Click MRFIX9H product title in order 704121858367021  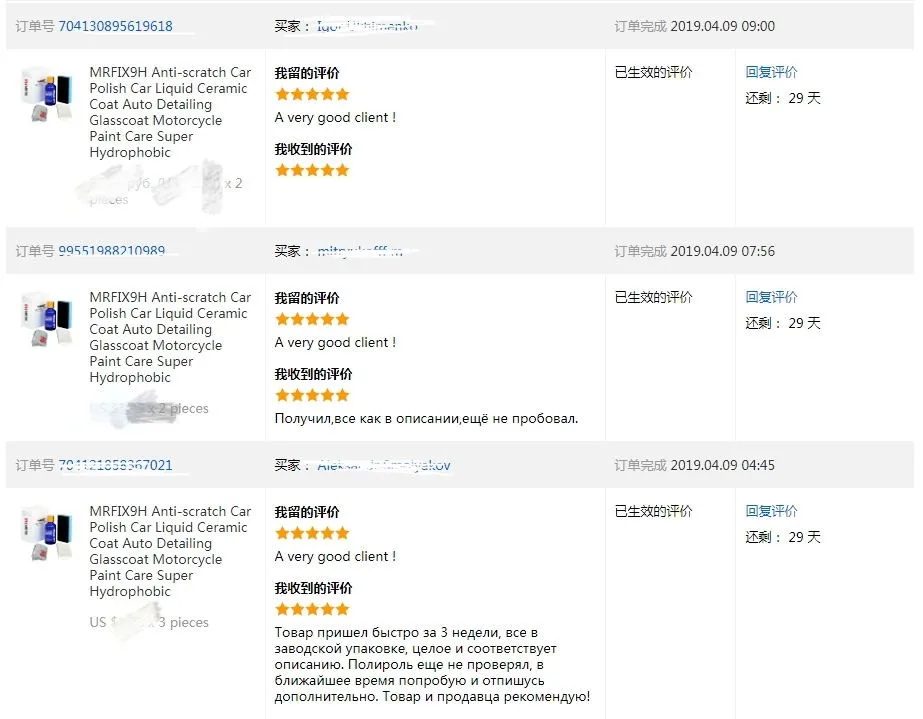(169, 551)
